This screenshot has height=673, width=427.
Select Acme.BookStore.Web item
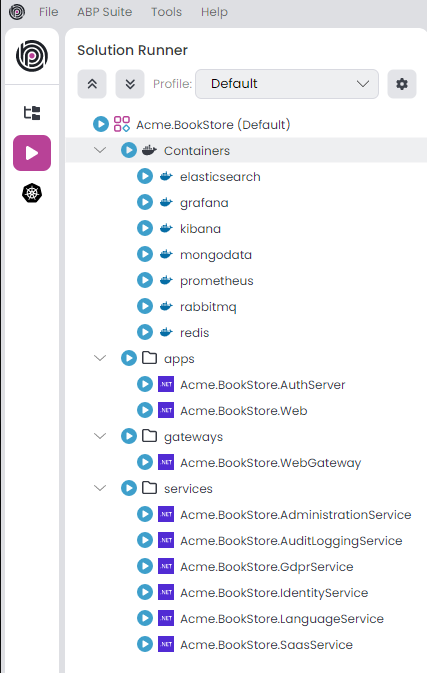click(243, 411)
